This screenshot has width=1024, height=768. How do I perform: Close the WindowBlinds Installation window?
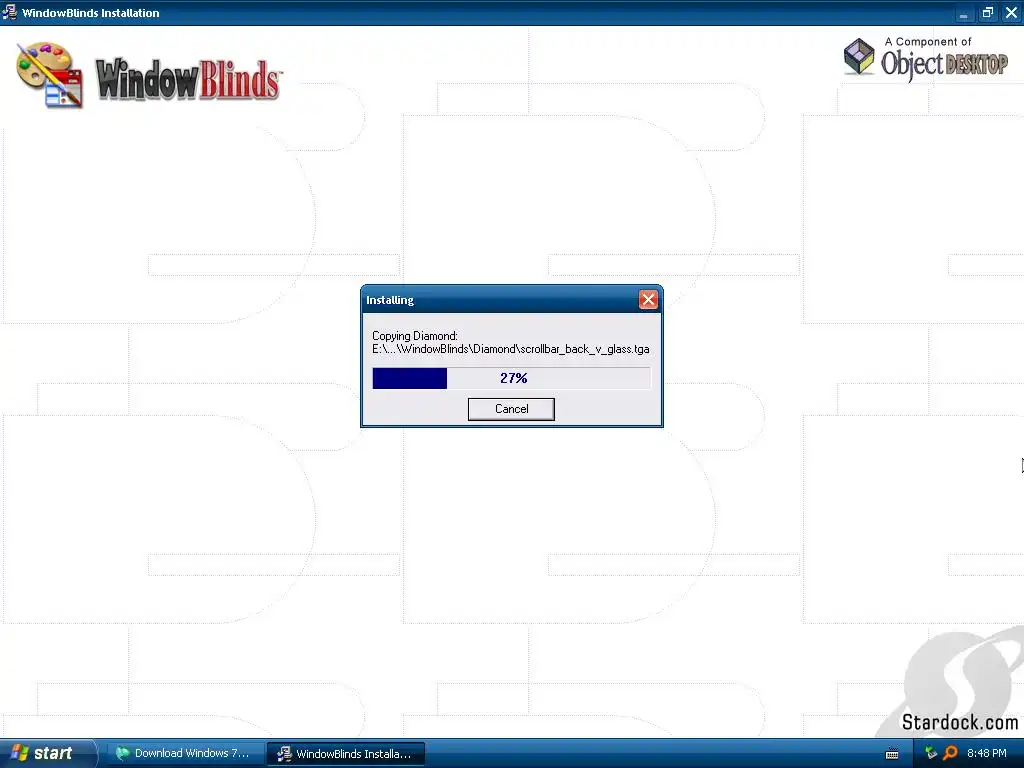(1011, 13)
